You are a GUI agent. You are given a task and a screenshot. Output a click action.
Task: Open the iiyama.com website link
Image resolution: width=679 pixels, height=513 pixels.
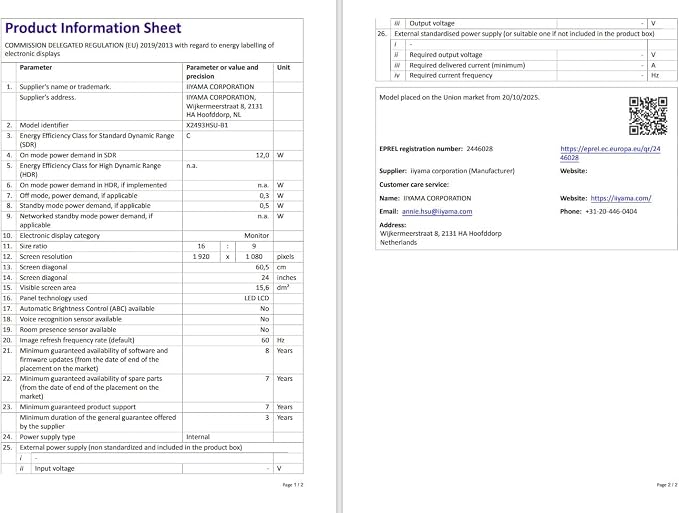tap(621, 198)
